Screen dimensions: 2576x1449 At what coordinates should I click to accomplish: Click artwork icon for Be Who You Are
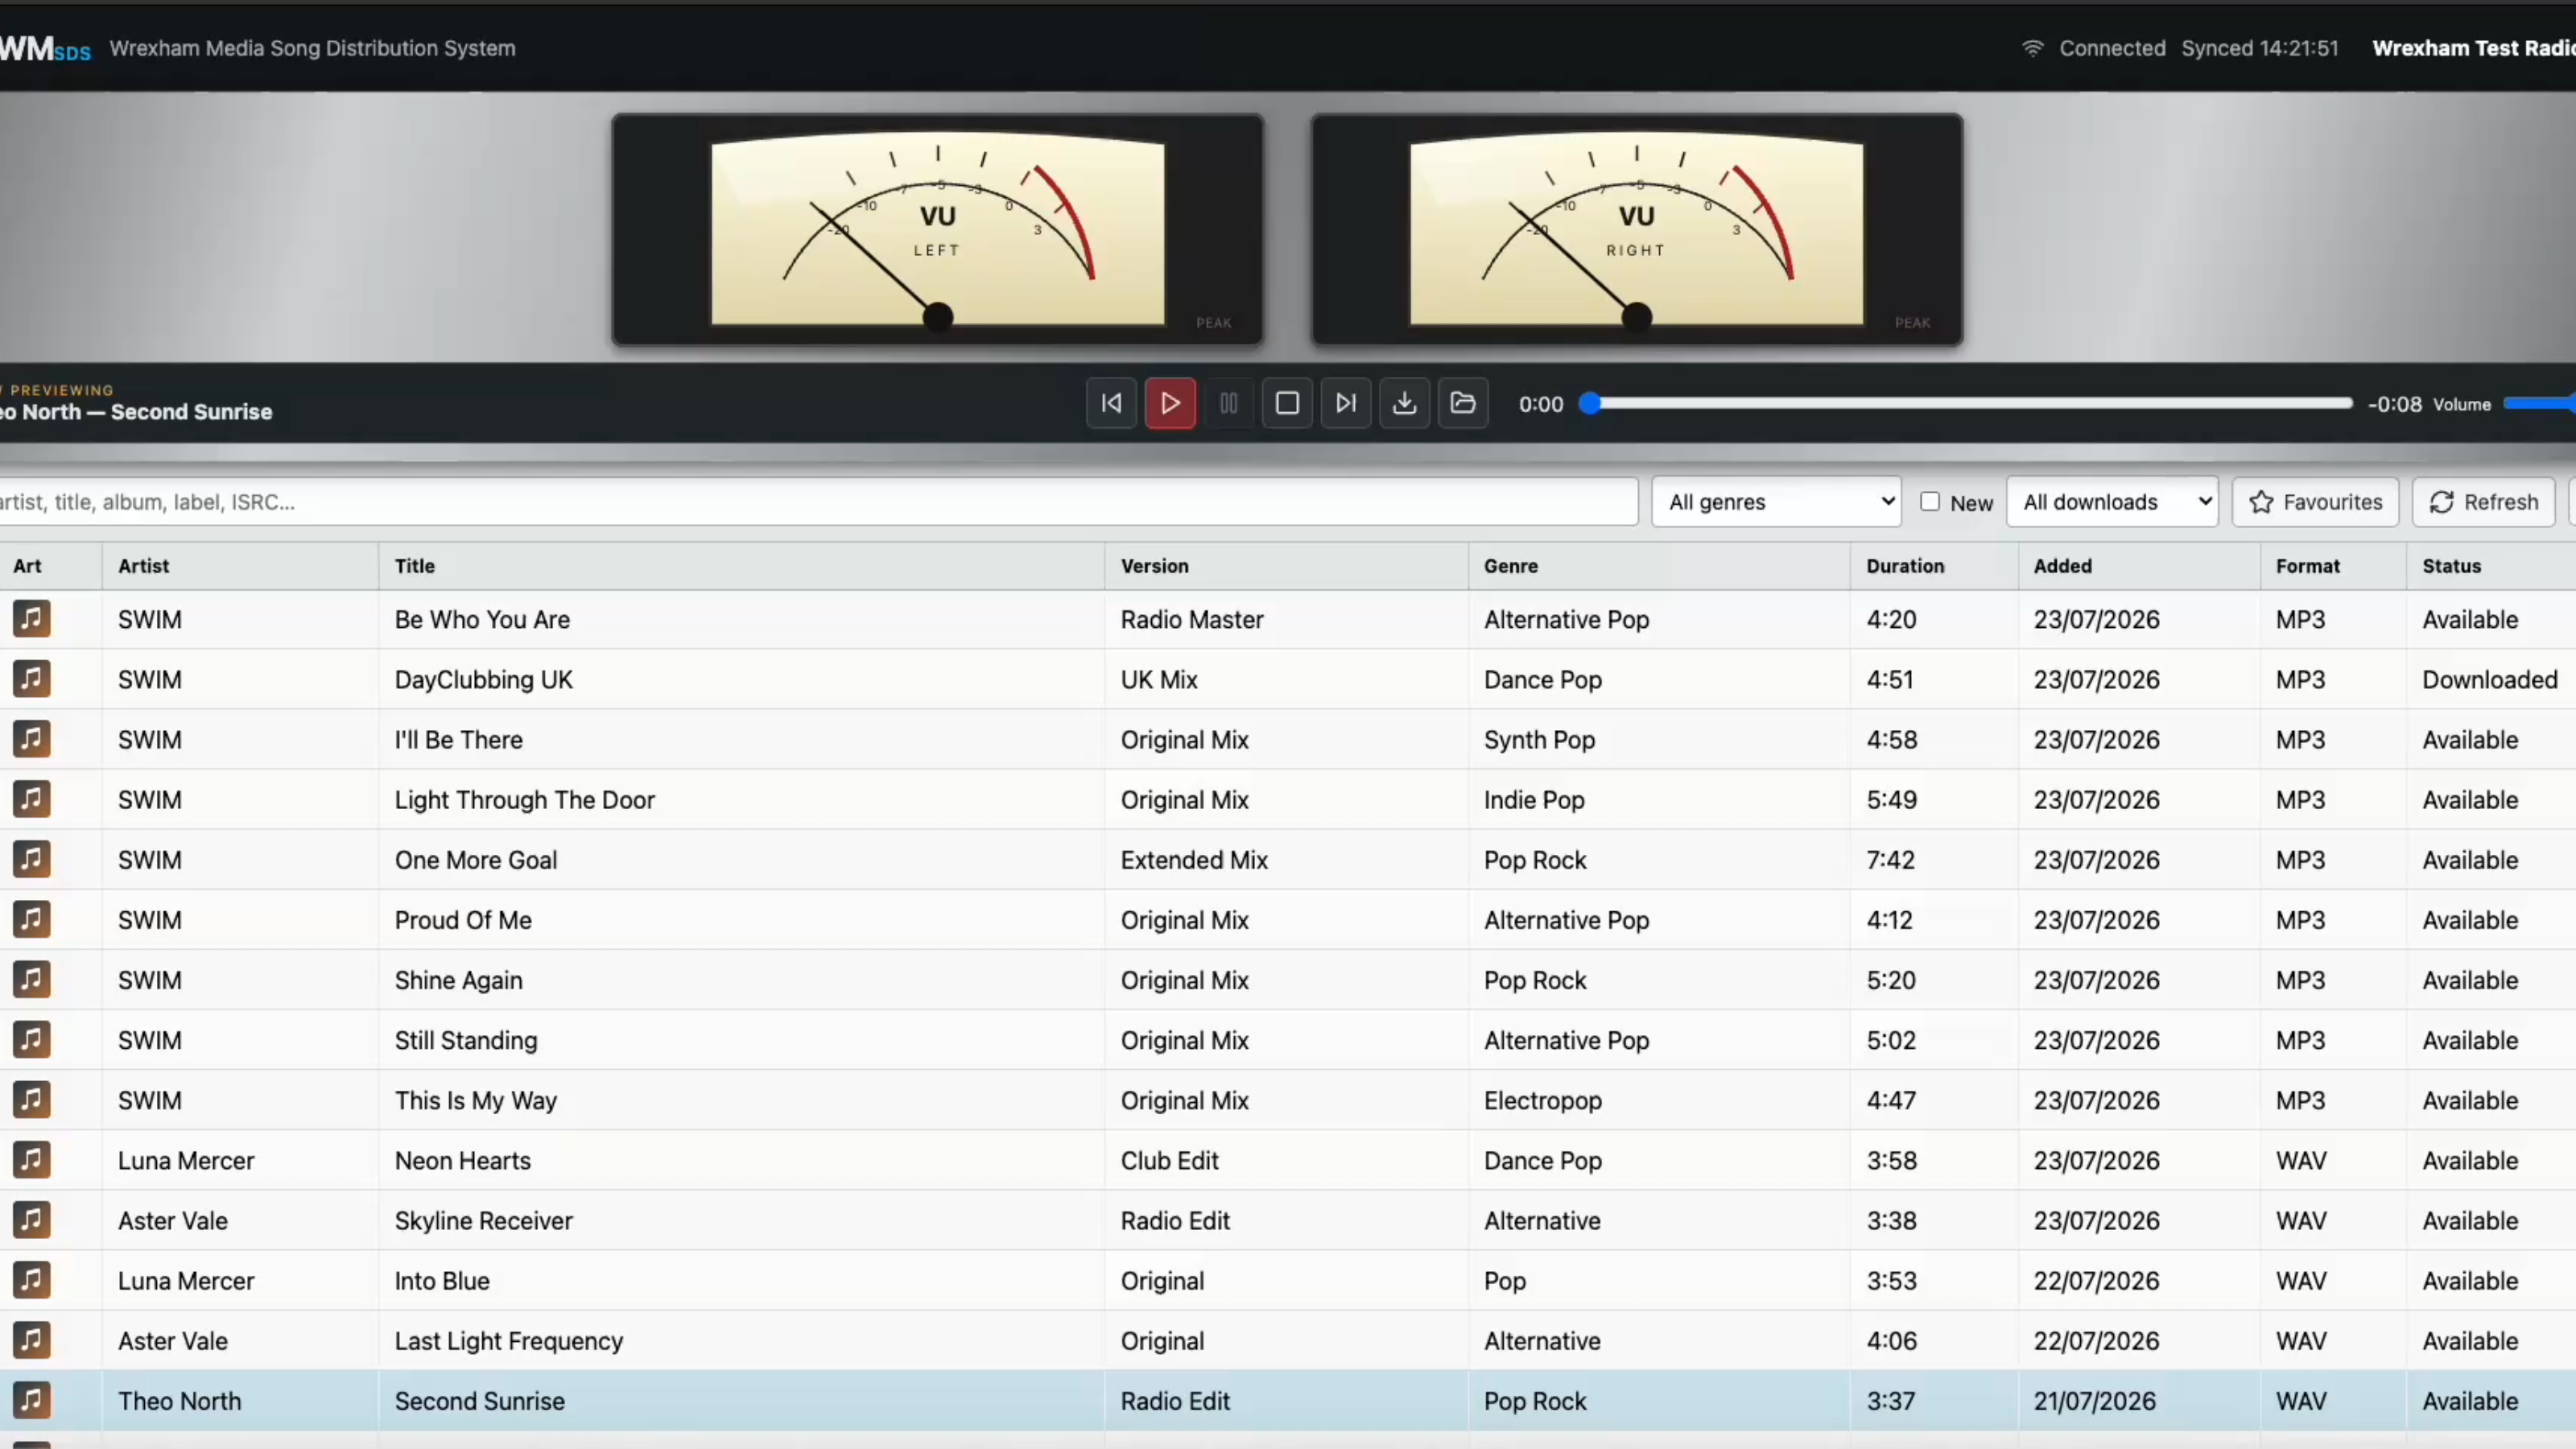[31, 619]
